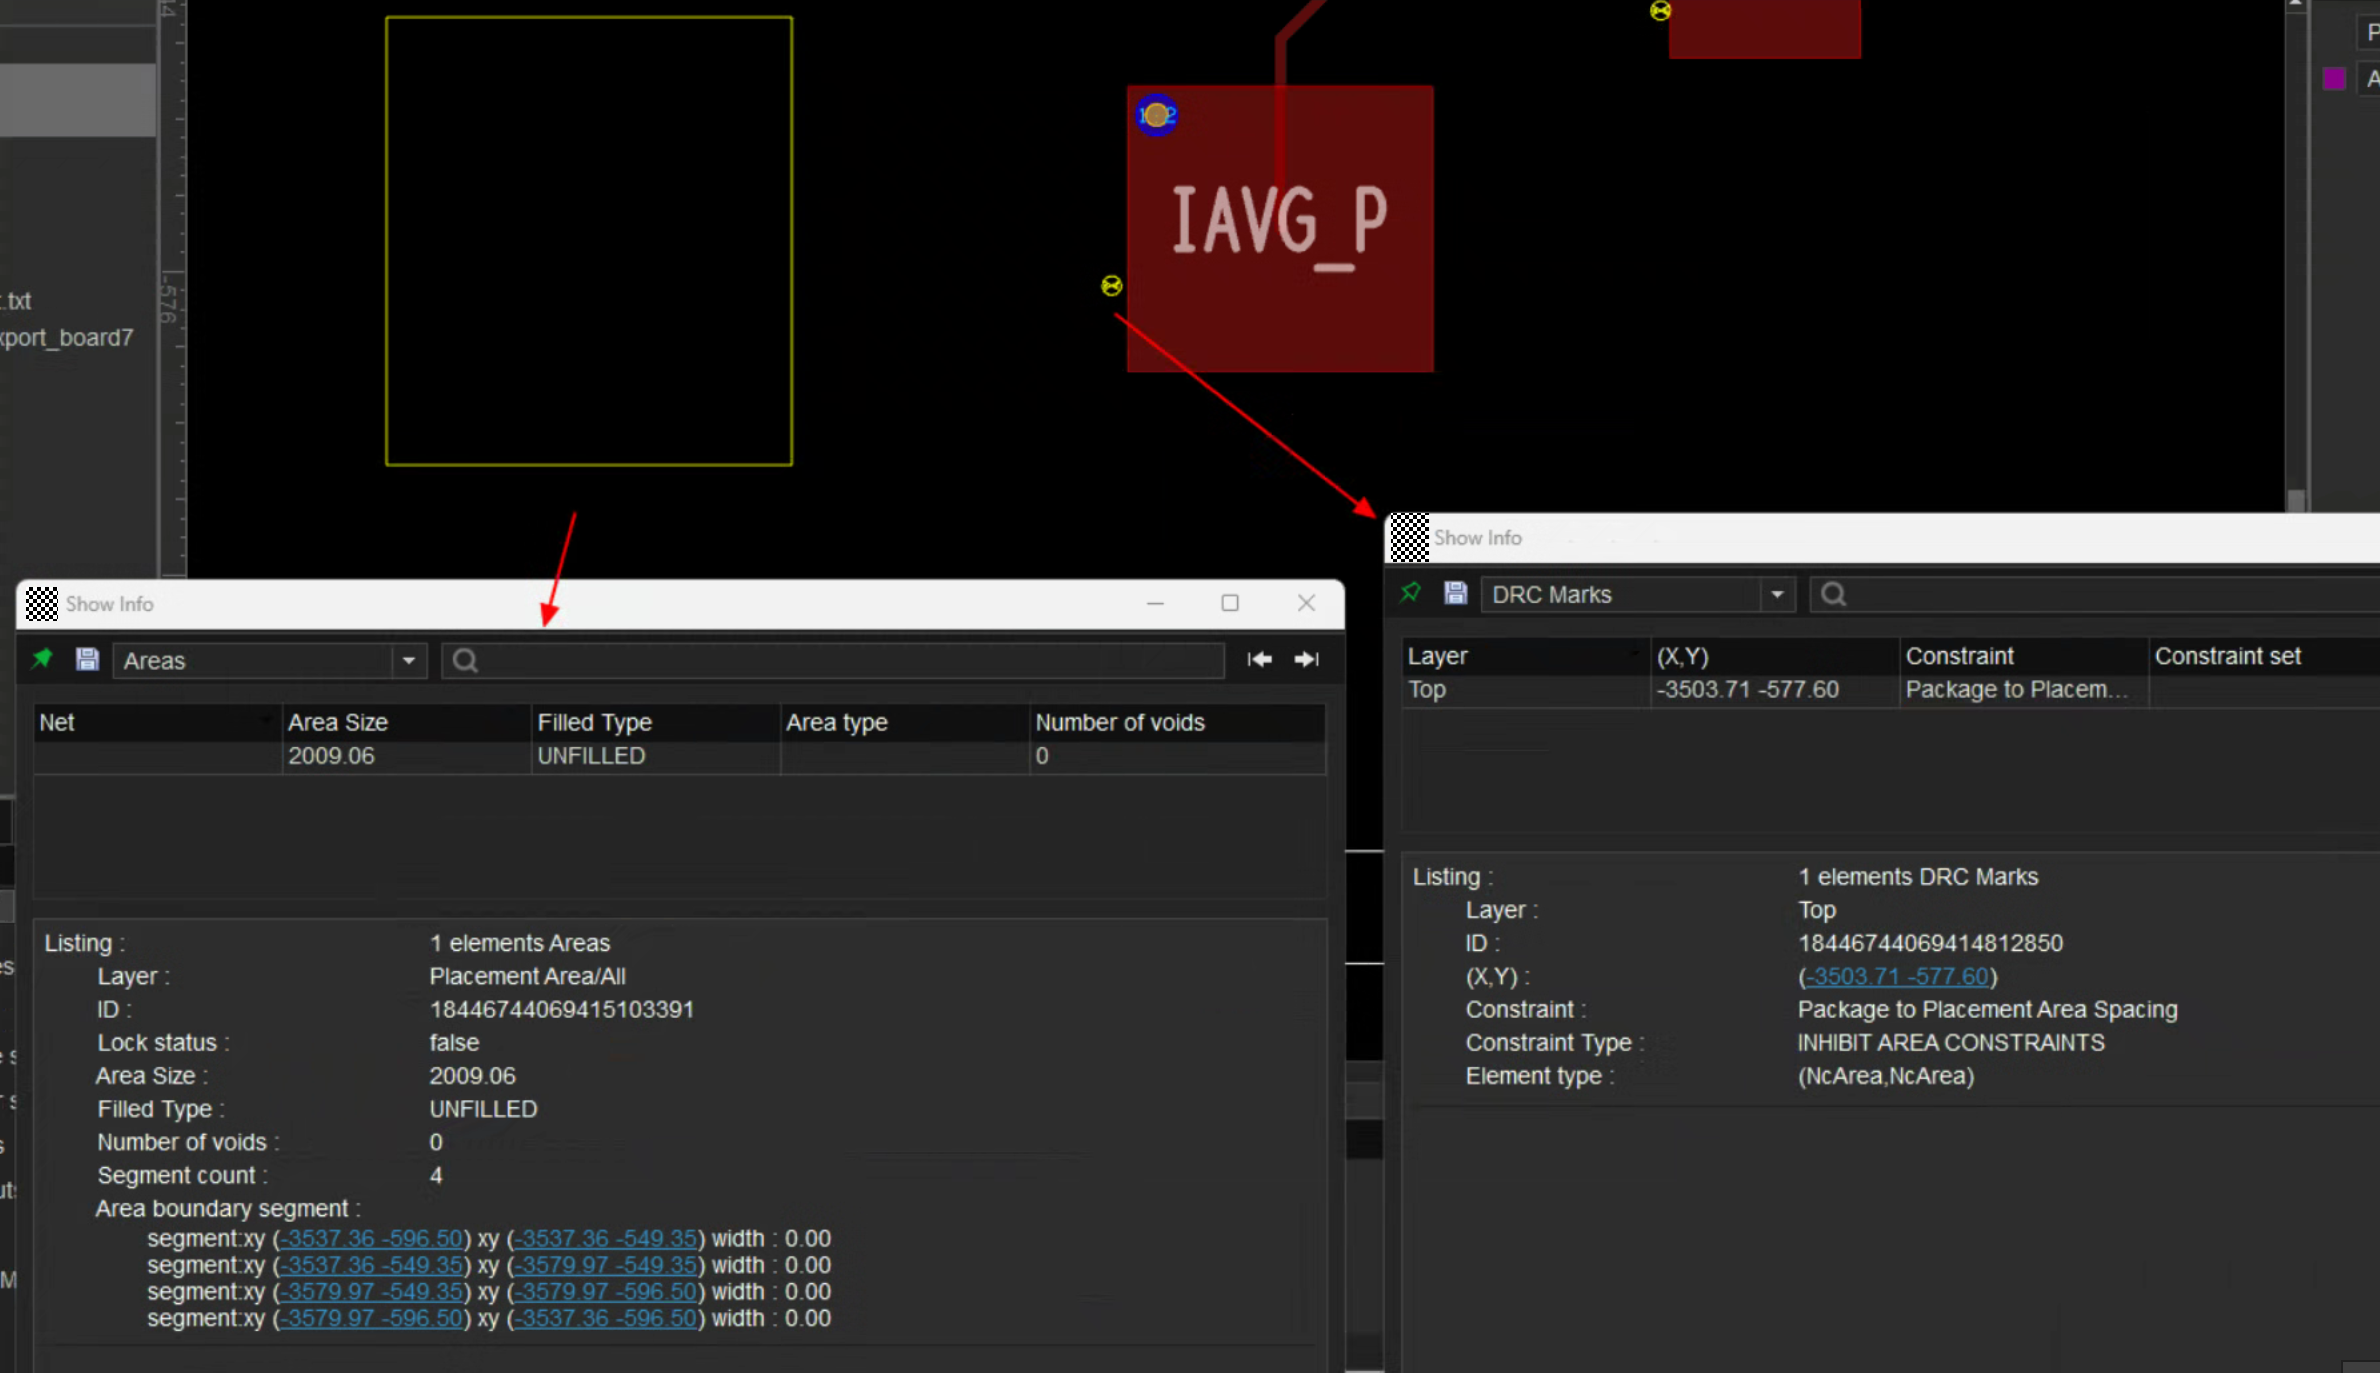Click the save icon in Areas Show Info
Screen dimensions: 2380x1373
coord(87,660)
